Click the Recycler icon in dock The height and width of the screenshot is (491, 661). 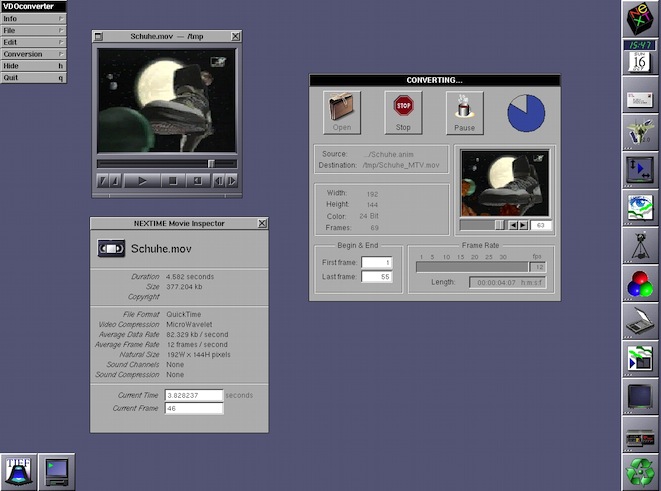click(640, 472)
